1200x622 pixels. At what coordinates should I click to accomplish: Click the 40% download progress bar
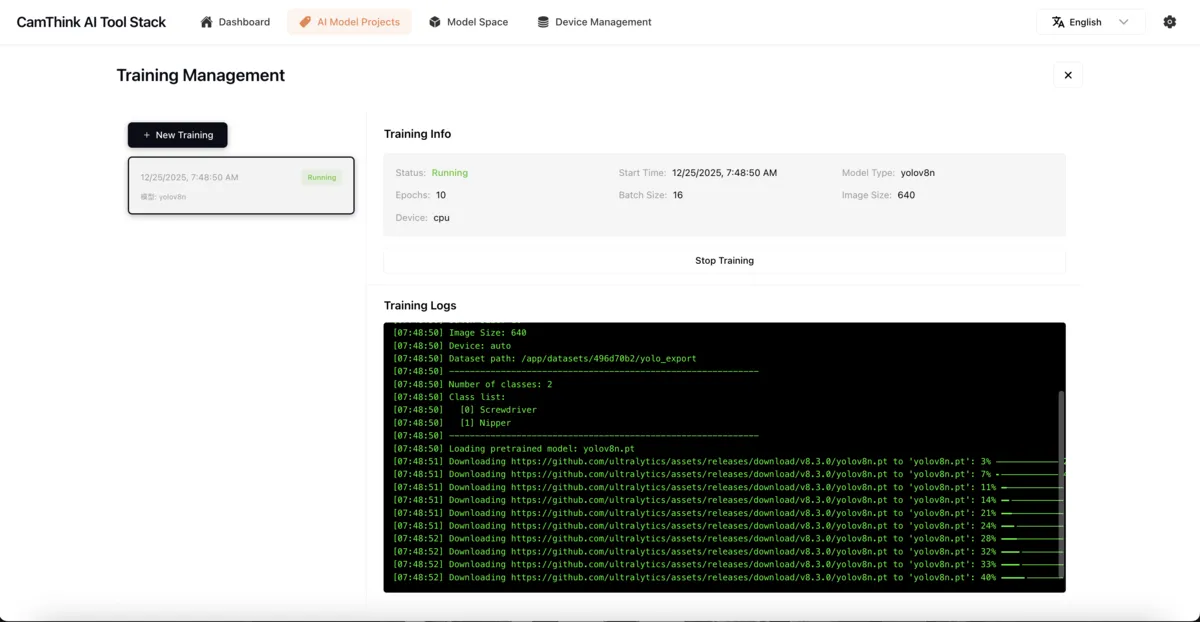point(1030,577)
